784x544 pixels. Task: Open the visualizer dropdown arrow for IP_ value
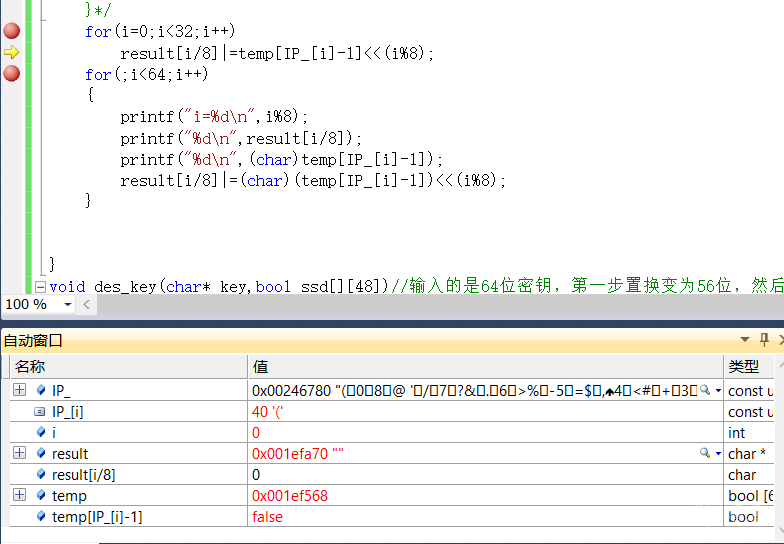[718, 390]
